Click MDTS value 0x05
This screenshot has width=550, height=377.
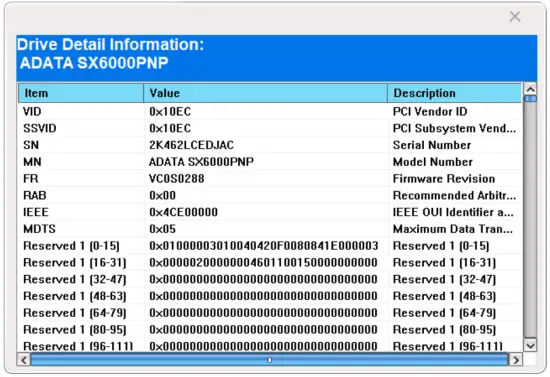[x=162, y=229]
